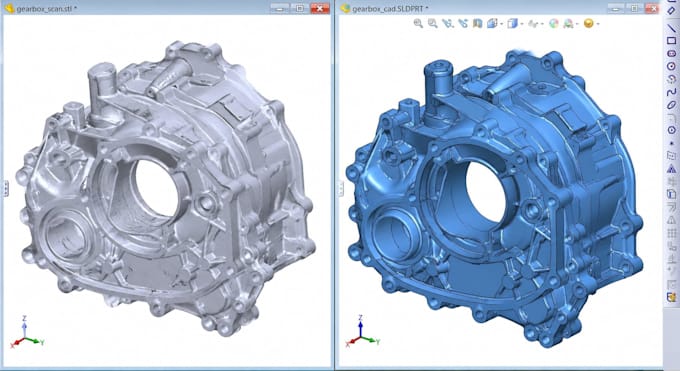This screenshot has height=371, width=680.
Task: Open the View Settings dropdown arrow
Action: pyautogui.click(x=598, y=24)
